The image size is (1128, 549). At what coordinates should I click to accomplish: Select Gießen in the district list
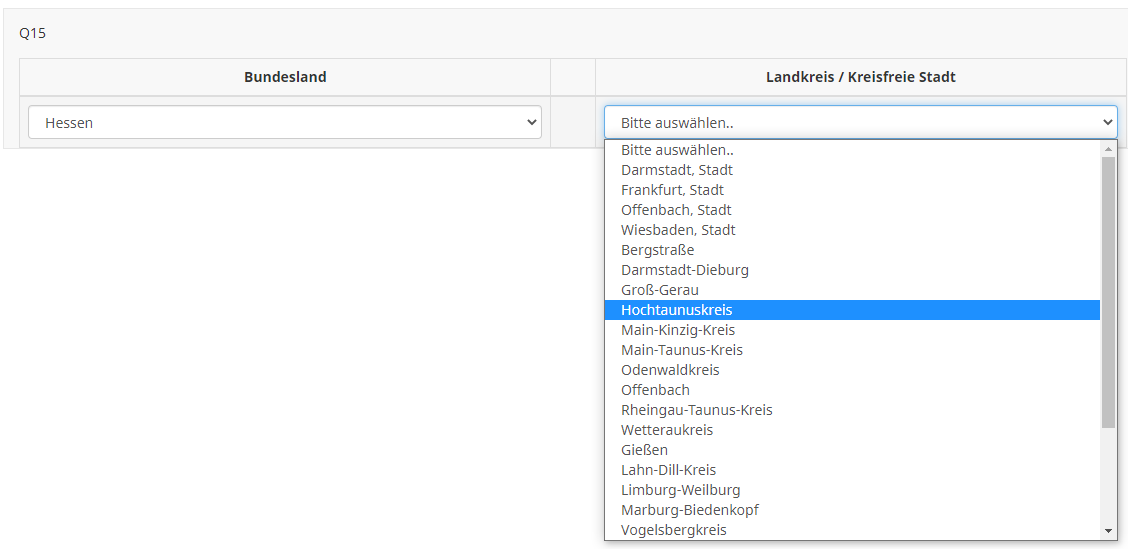644,450
